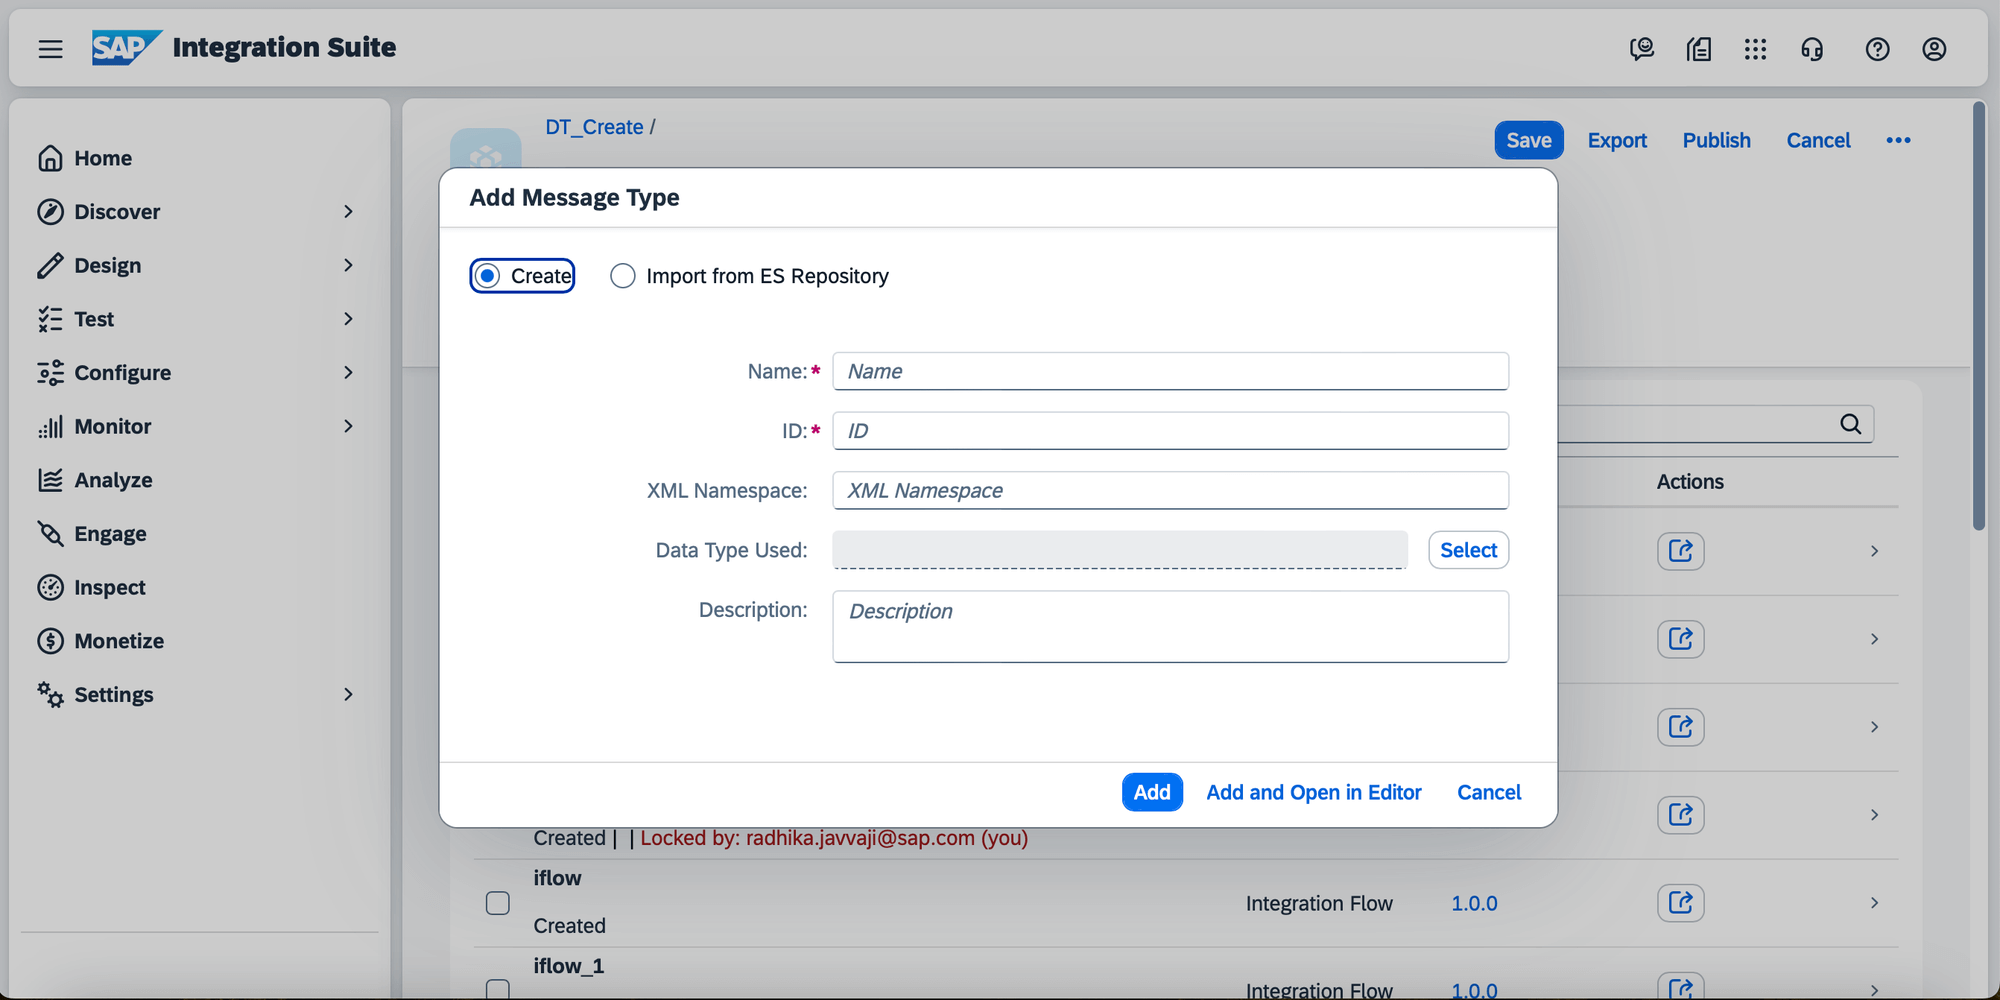Select Import from ES Repository option
This screenshot has height=1000, width=2000.
pyautogui.click(x=623, y=276)
